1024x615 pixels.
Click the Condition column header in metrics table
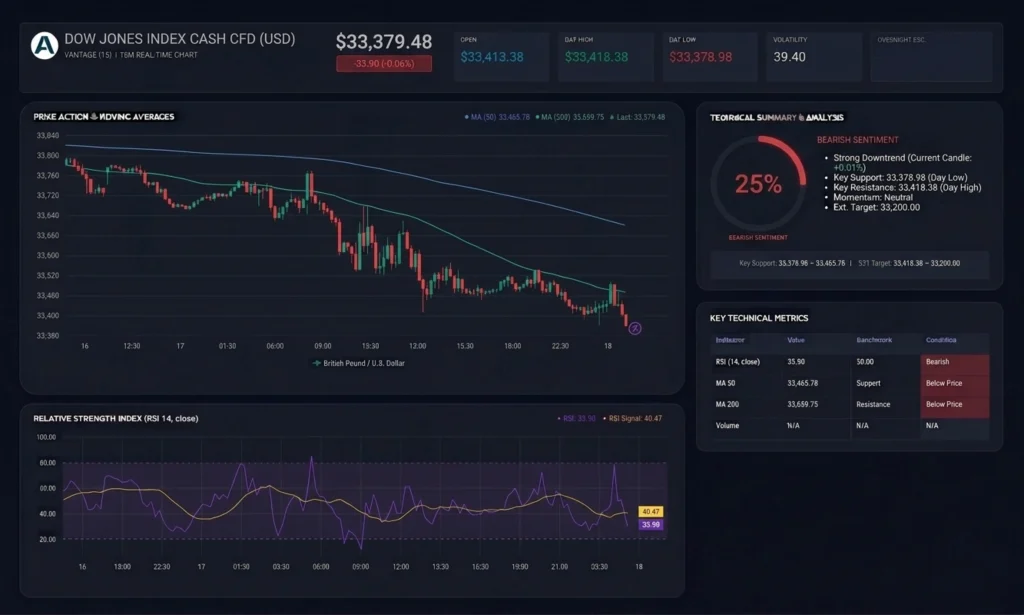(941, 340)
